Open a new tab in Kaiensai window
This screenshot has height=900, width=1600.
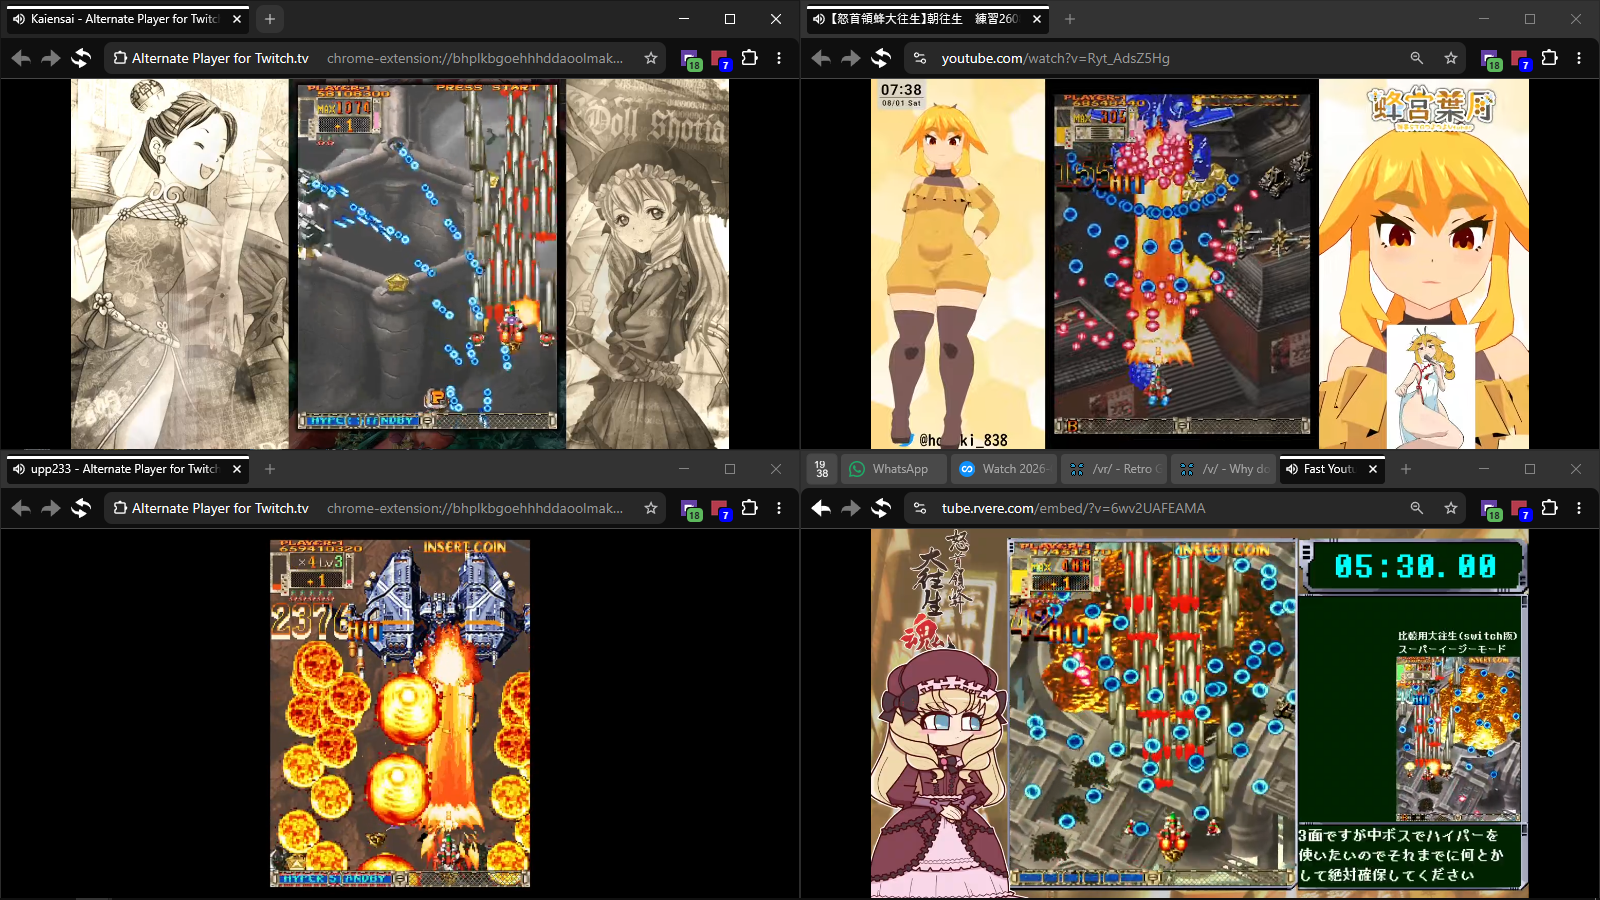tap(270, 19)
